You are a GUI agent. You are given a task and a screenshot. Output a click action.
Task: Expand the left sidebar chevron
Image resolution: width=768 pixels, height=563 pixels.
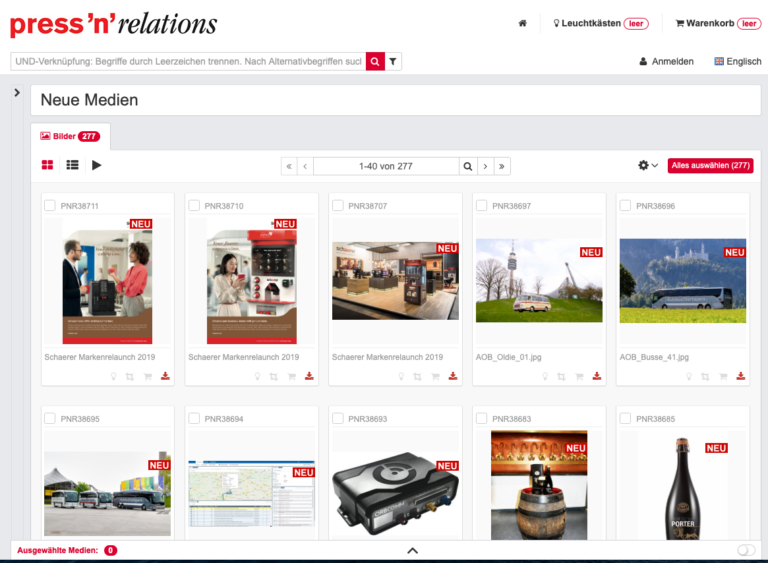click(x=17, y=92)
